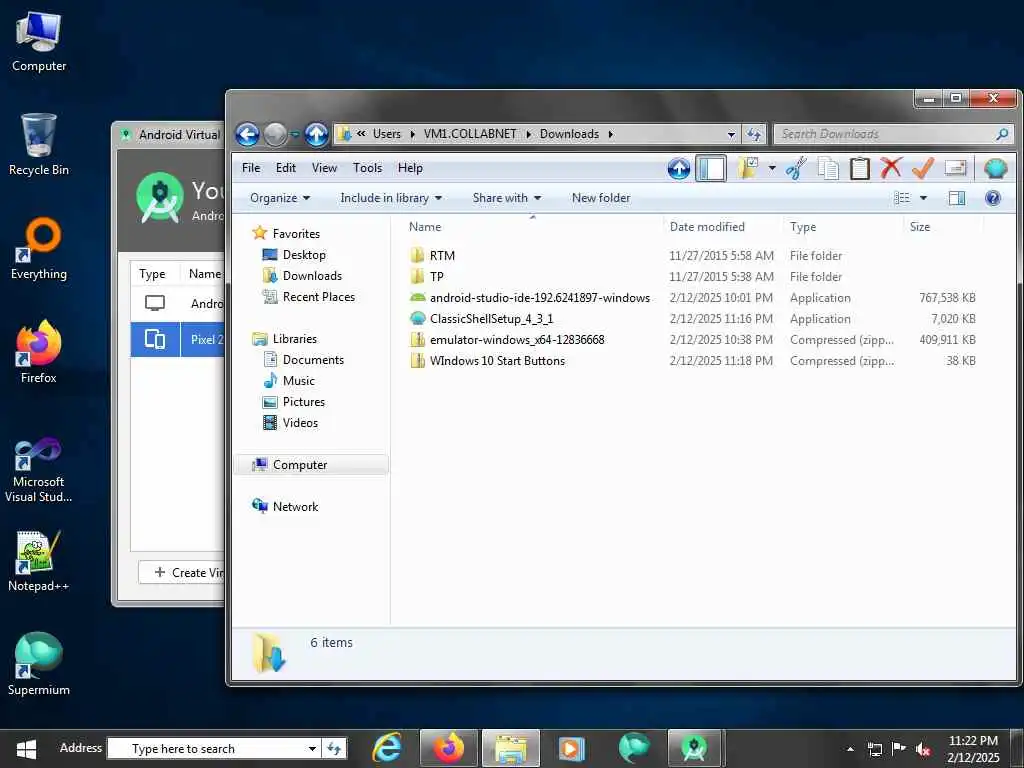The image size is (1024, 768).
Task: Click the VM1.COLLABNET breadcrumb segment
Action: pyautogui.click(x=470, y=134)
